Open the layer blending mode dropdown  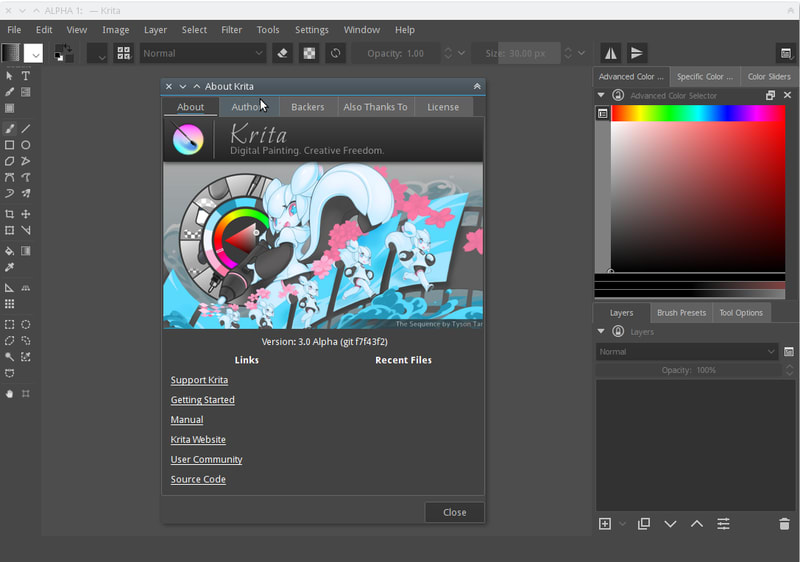pos(686,352)
